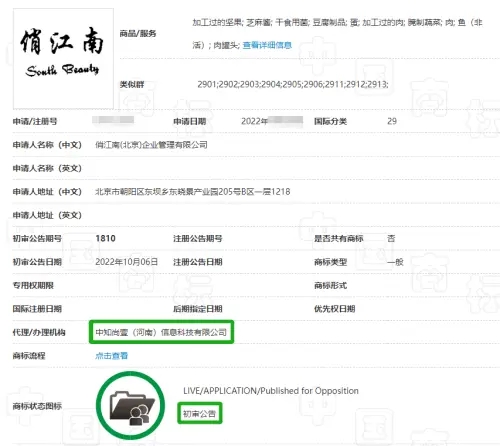Click the 初审公告日期 label
This screenshot has height=446, width=500.
(37, 262)
